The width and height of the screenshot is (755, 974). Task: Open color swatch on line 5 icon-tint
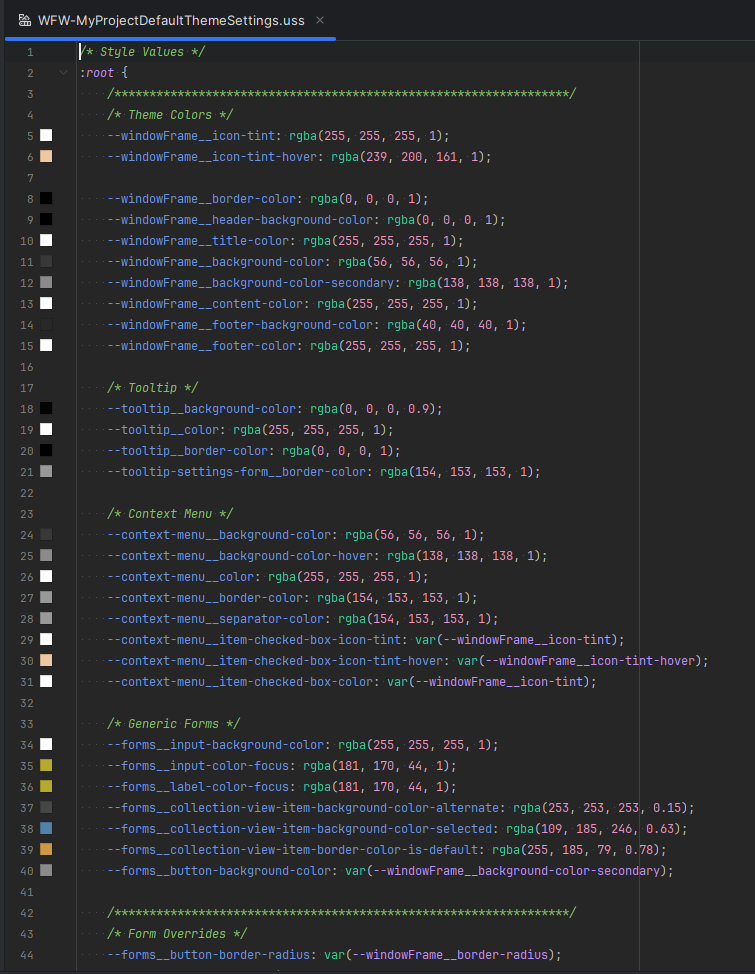click(x=46, y=135)
